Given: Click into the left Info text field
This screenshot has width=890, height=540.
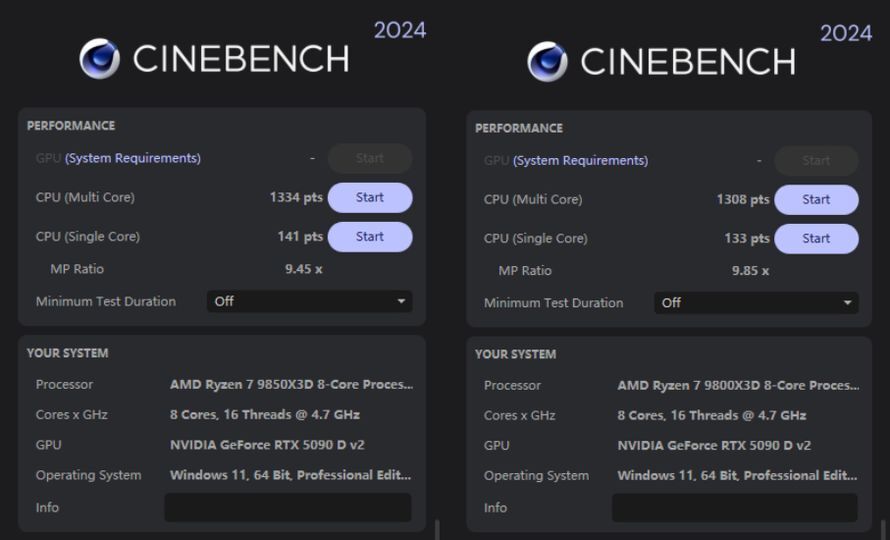Looking at the screenshot, I should 288,507.
